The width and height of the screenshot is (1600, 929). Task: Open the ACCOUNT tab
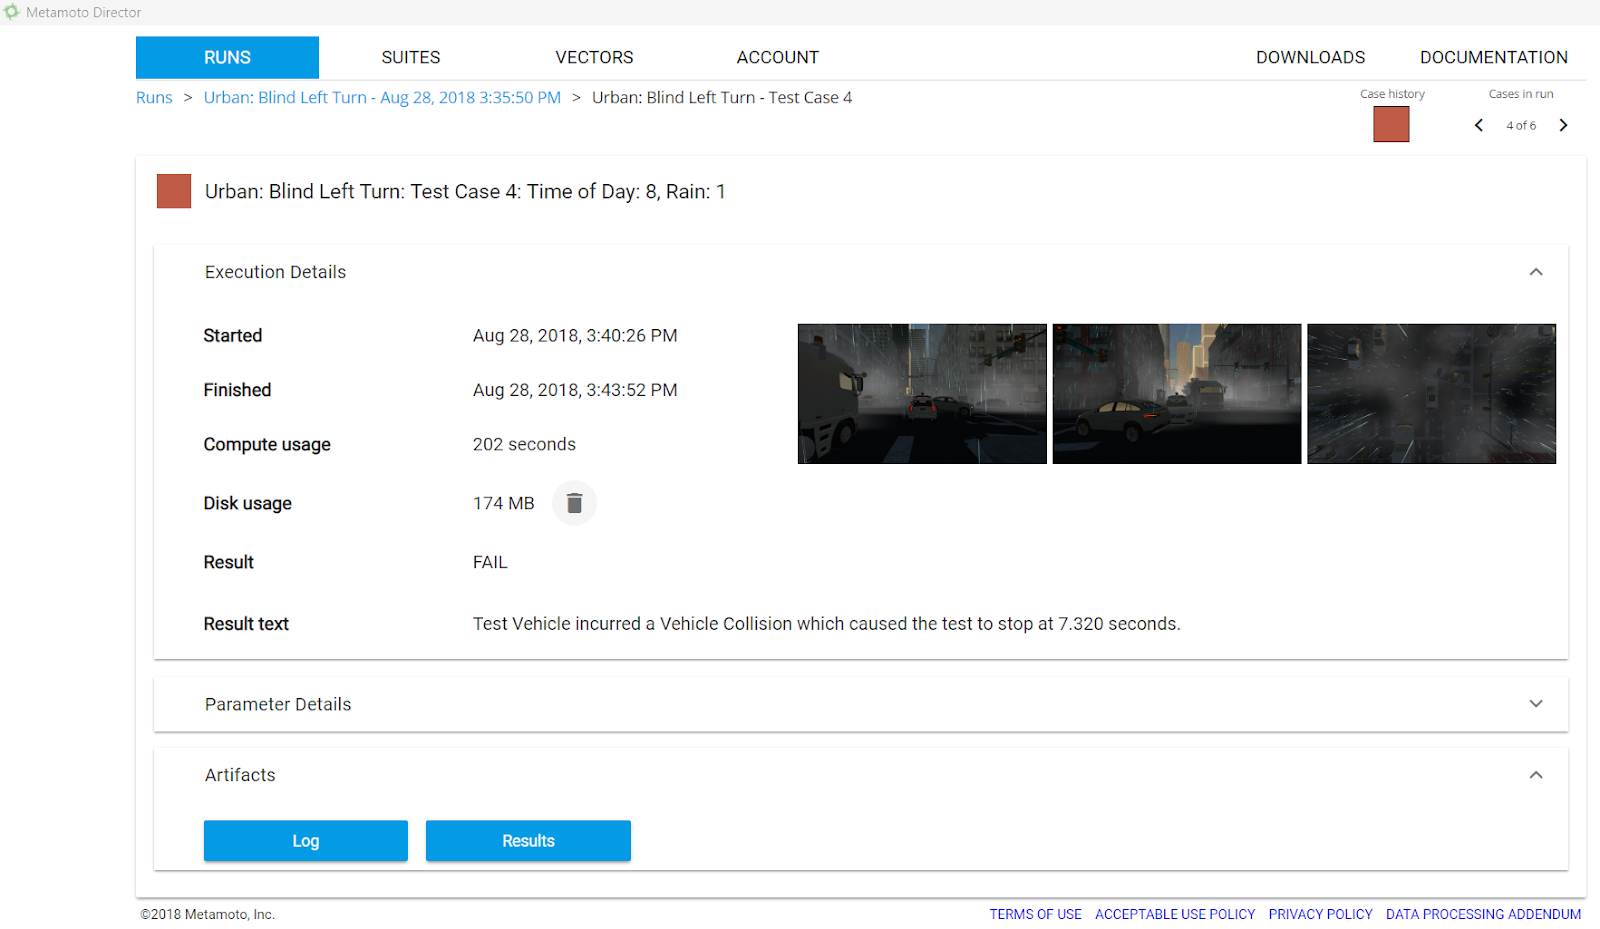click(778, 58)
